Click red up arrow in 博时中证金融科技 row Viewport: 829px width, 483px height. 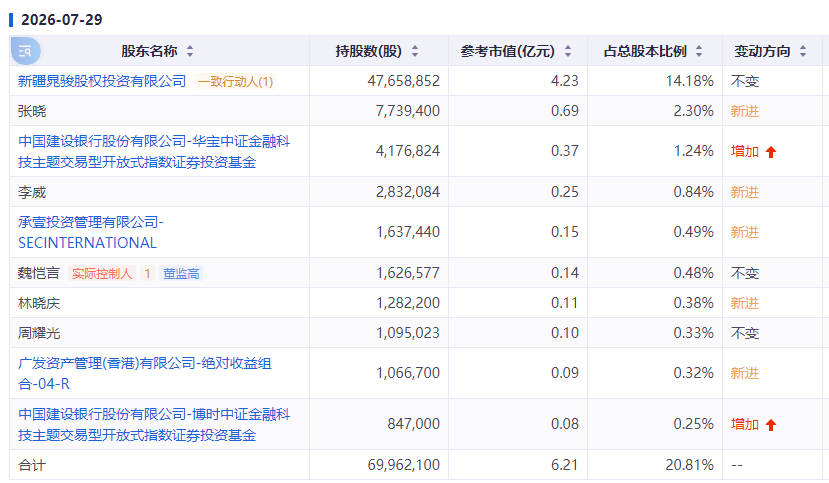point(771,425)
